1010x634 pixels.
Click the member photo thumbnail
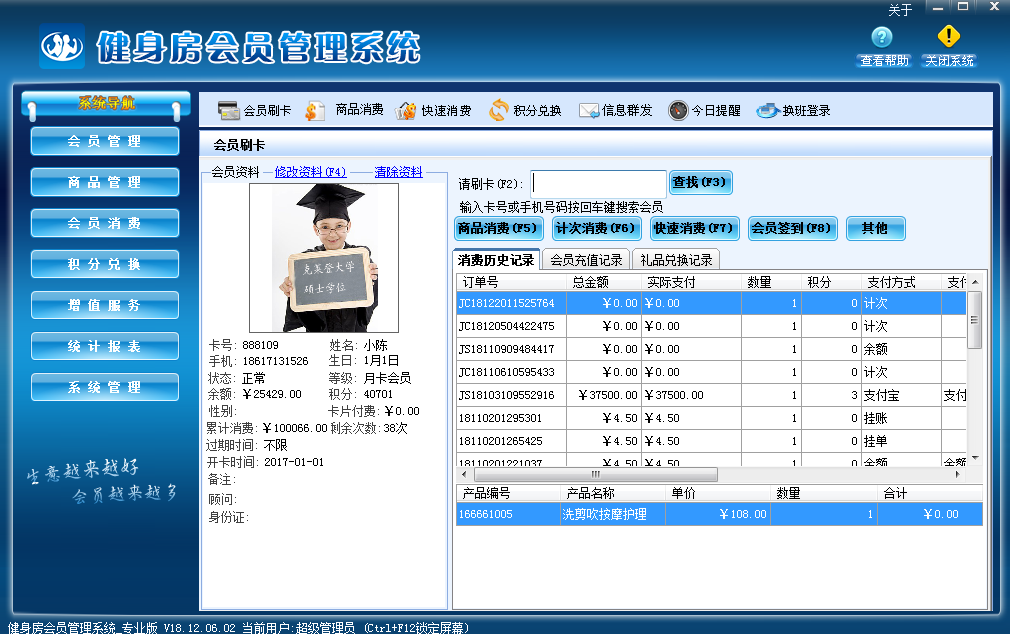324,258
